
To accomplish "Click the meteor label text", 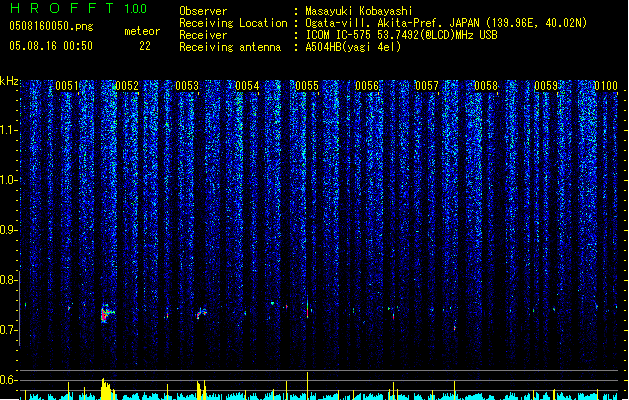I will [x=142, y=31].
